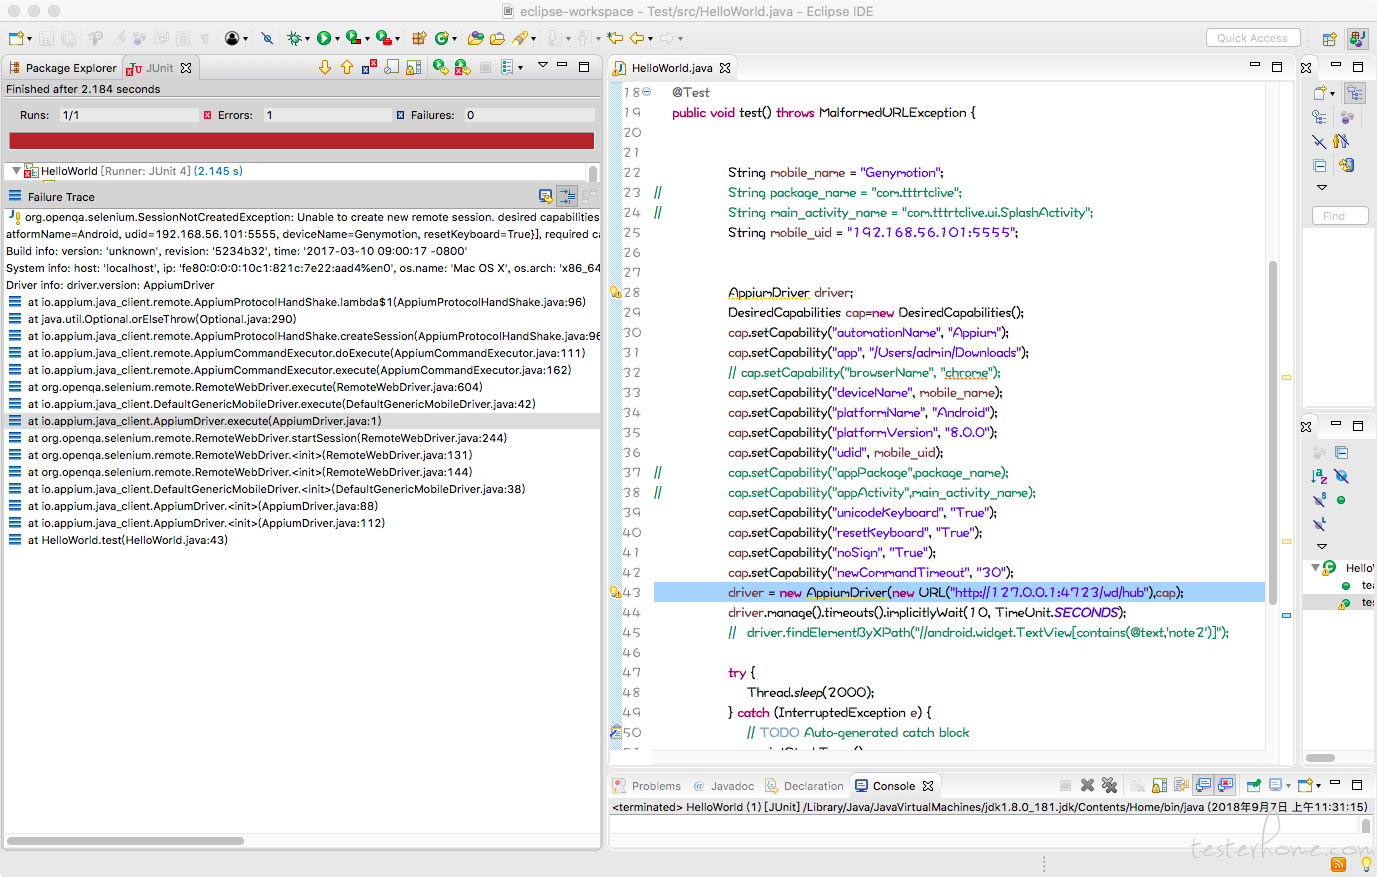This screenshot has height=877, width=1377.
Task: Minimize the Console view
Action: pyautogui.click(x=1335, y=783)
